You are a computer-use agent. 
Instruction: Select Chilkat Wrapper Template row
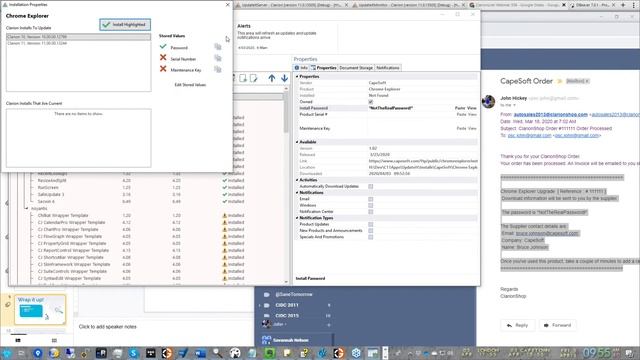pyautogui.click(x=63, y=216)
